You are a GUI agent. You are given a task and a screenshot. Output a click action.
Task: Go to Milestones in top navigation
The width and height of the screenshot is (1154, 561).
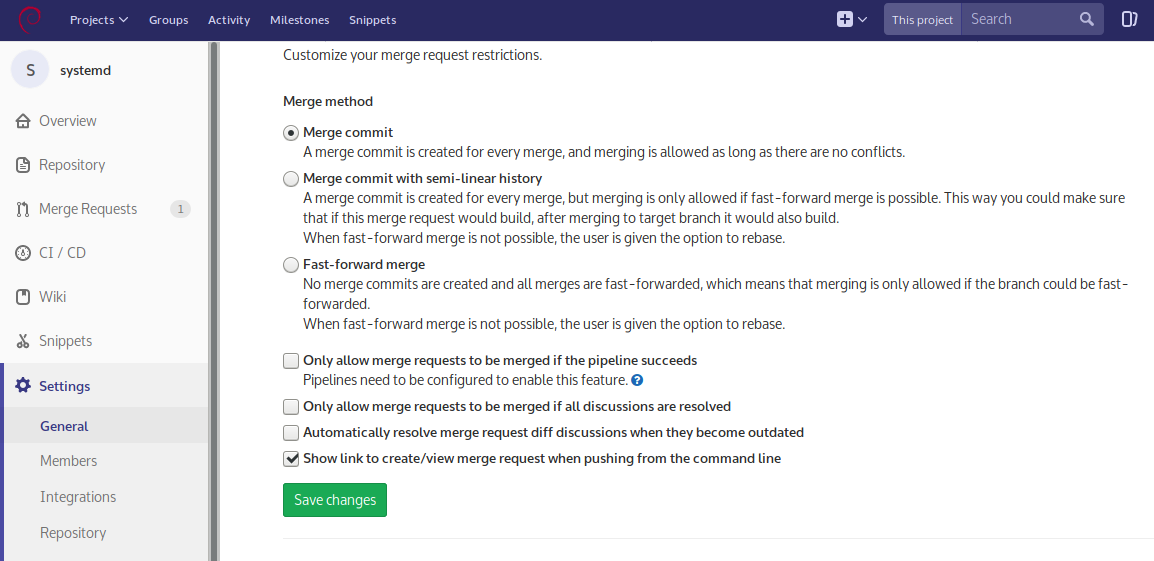[x=300, y=20]
